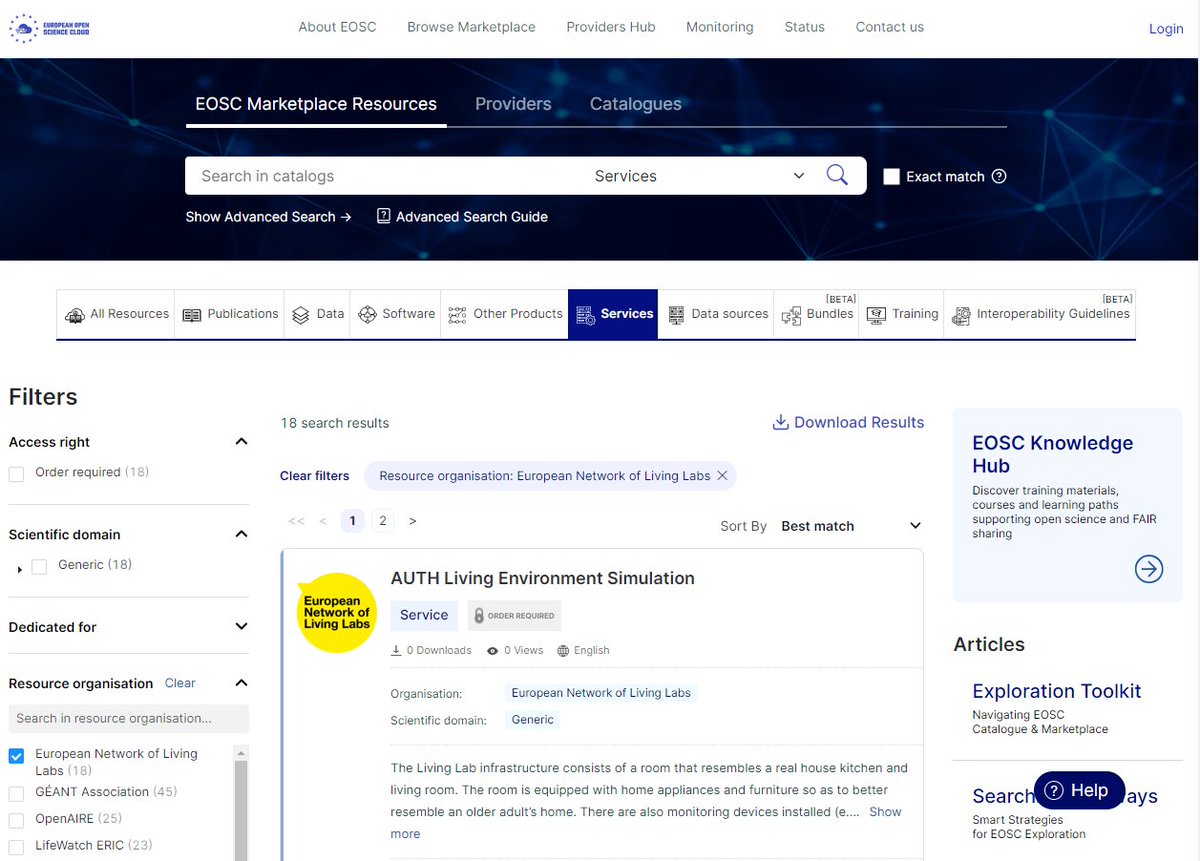1200x861 pixels.
Task: Expand the Generic domain tree arrow
Action: (20, 569)
